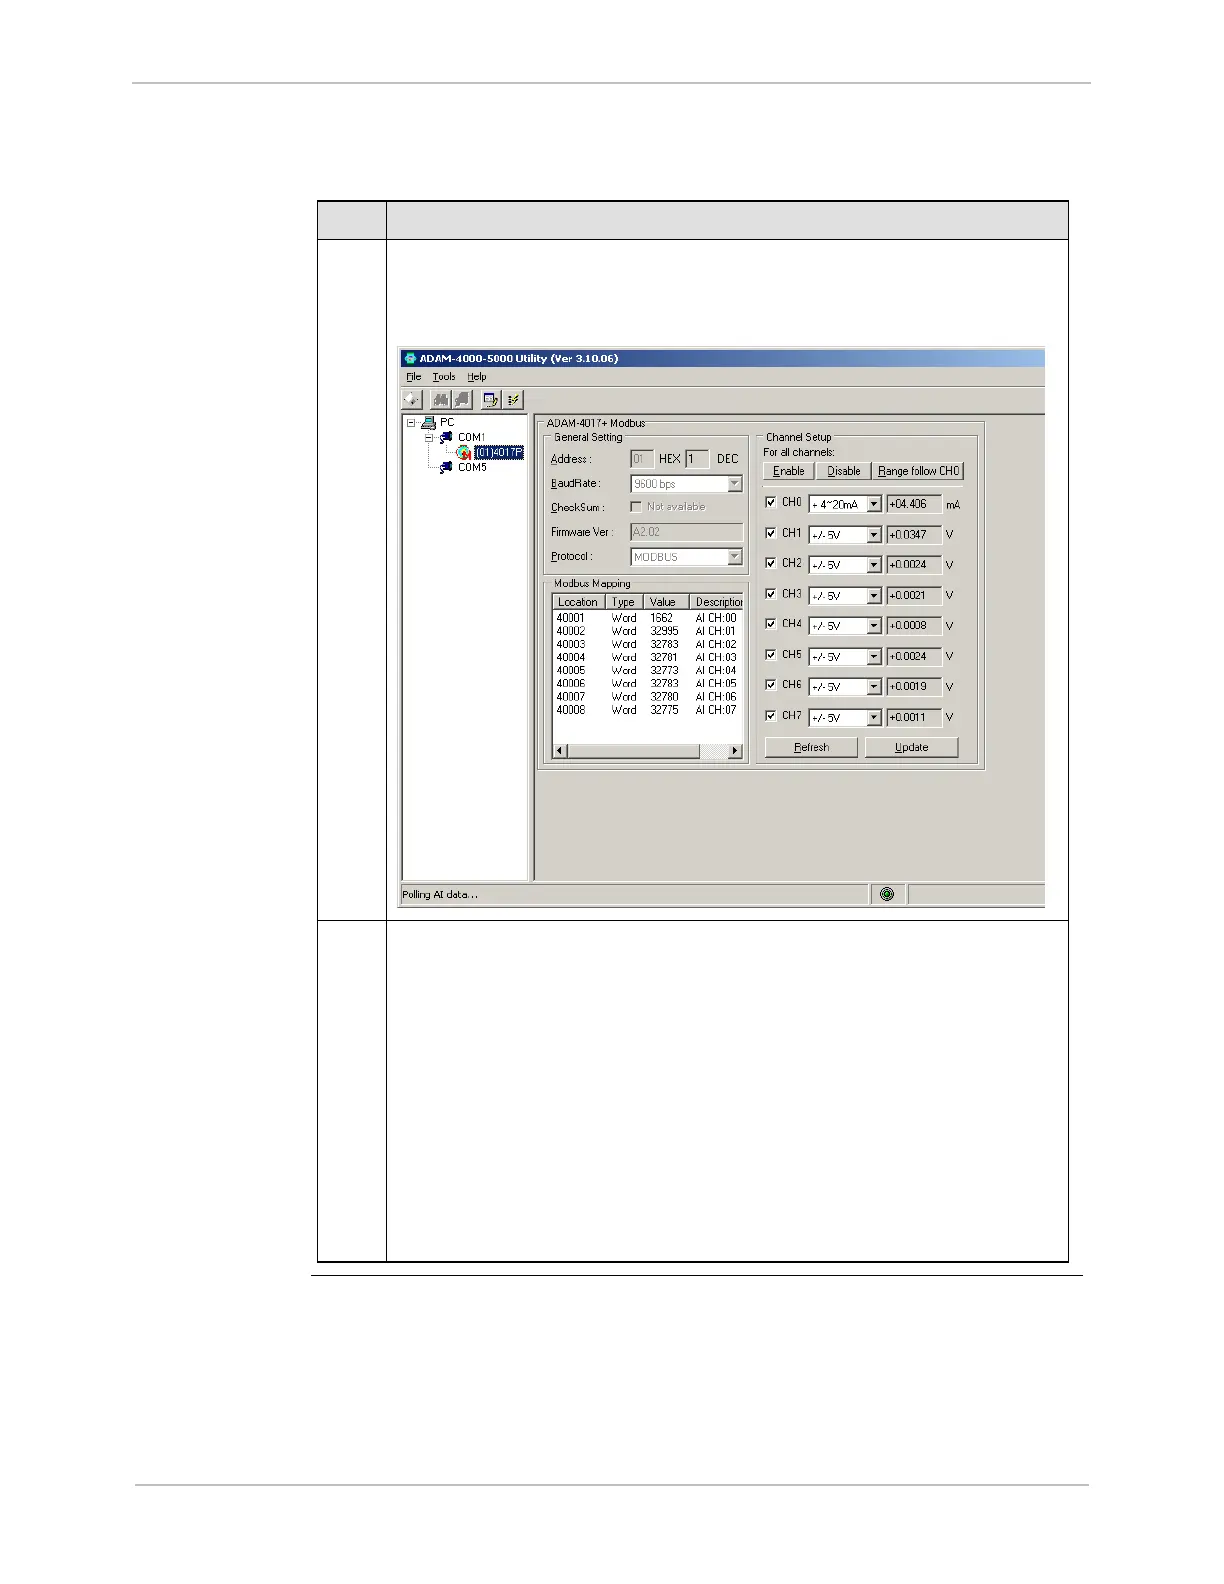This screenshot has height=1584, width=1224.
Task: Open the File menu
Action: (x=414, y=377)
